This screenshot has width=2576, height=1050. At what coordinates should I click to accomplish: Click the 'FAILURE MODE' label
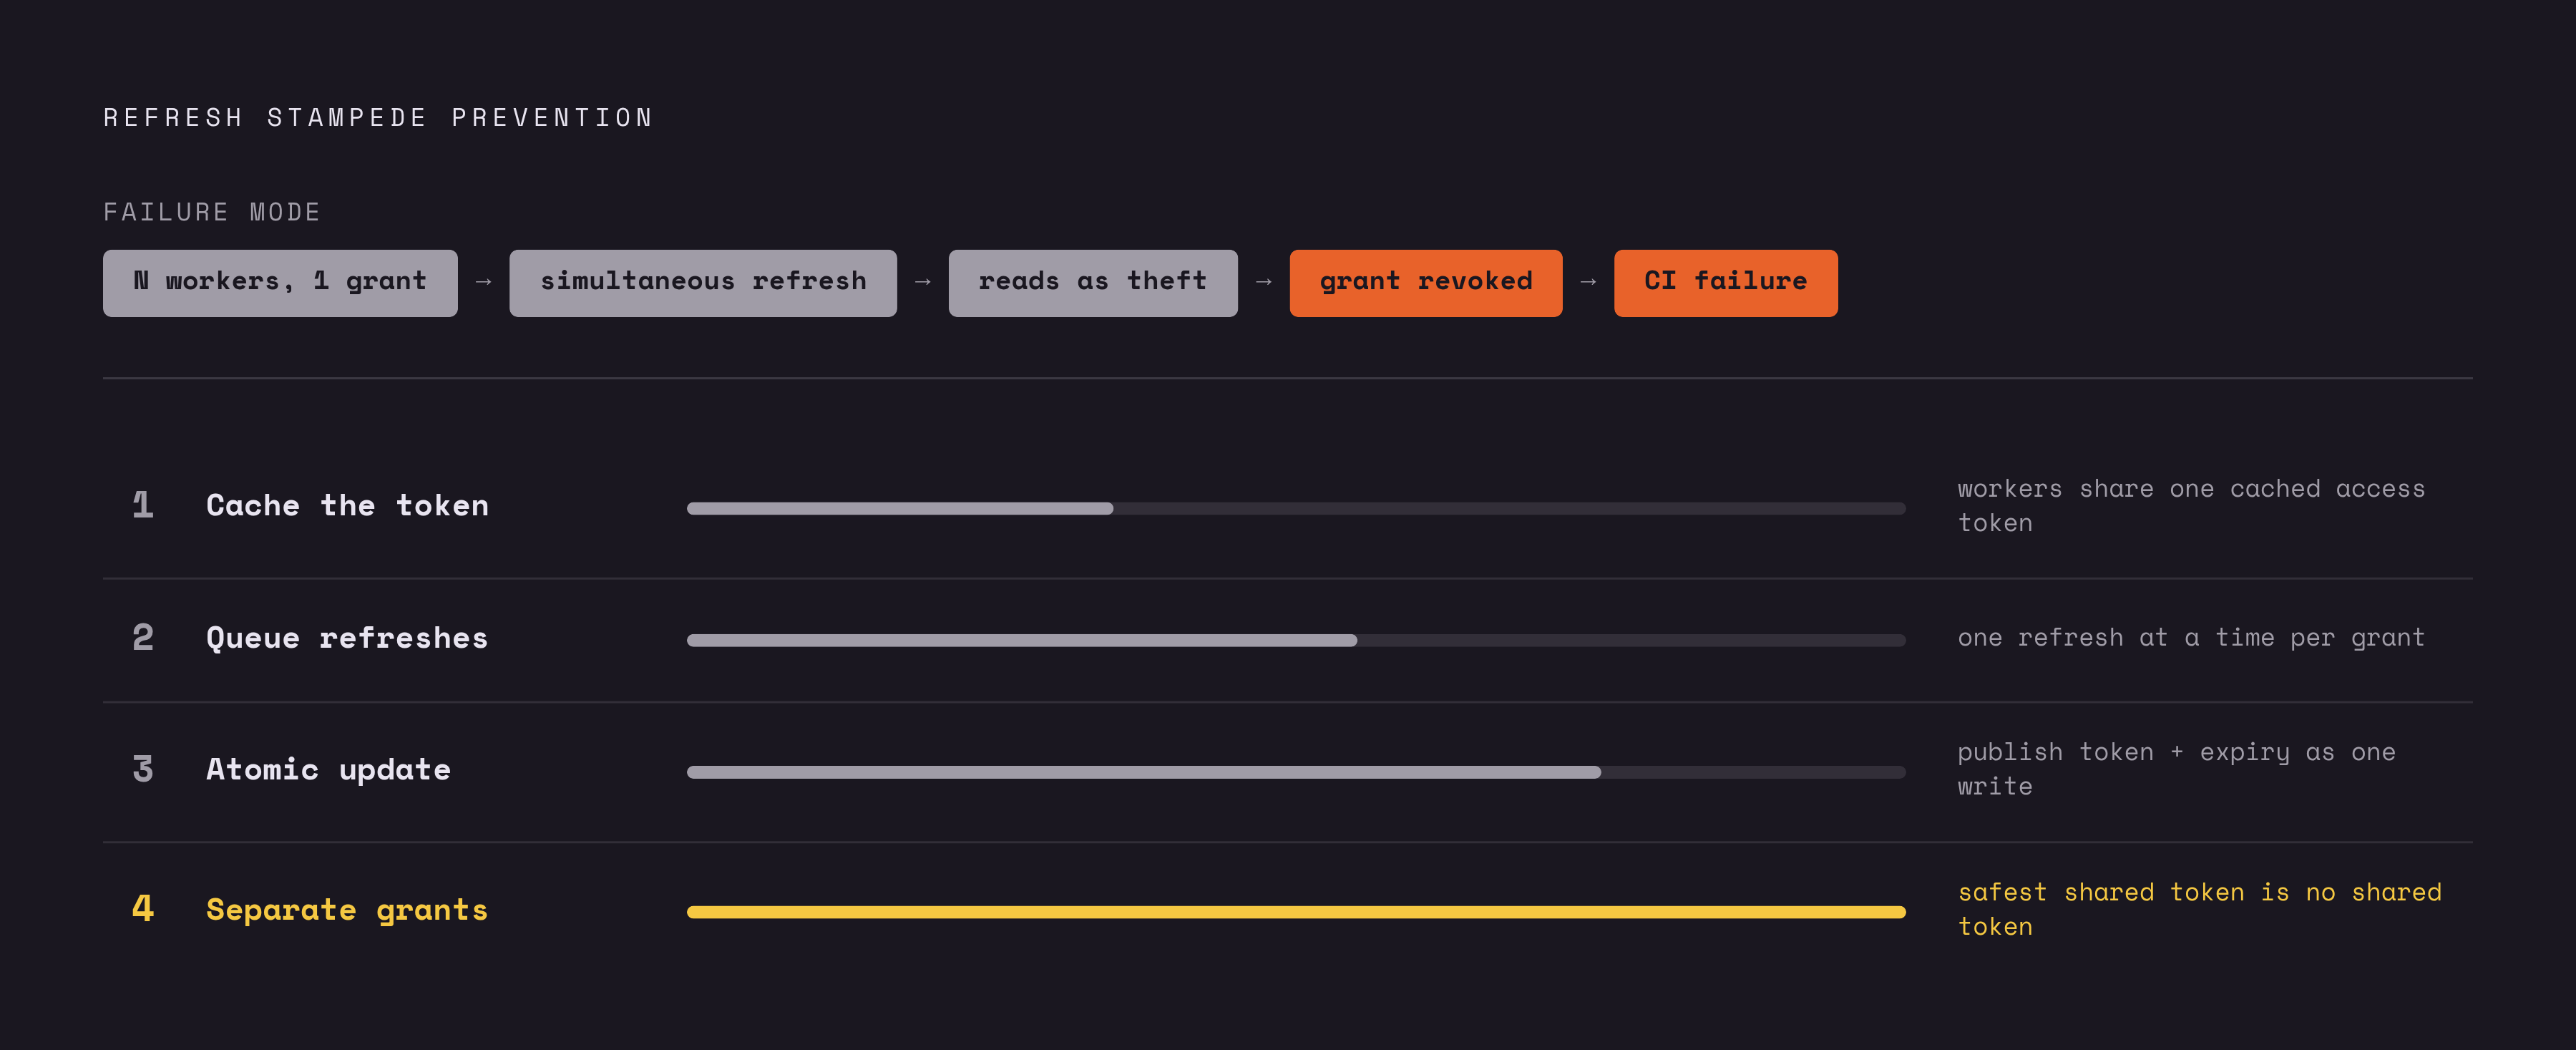[212, 212]
